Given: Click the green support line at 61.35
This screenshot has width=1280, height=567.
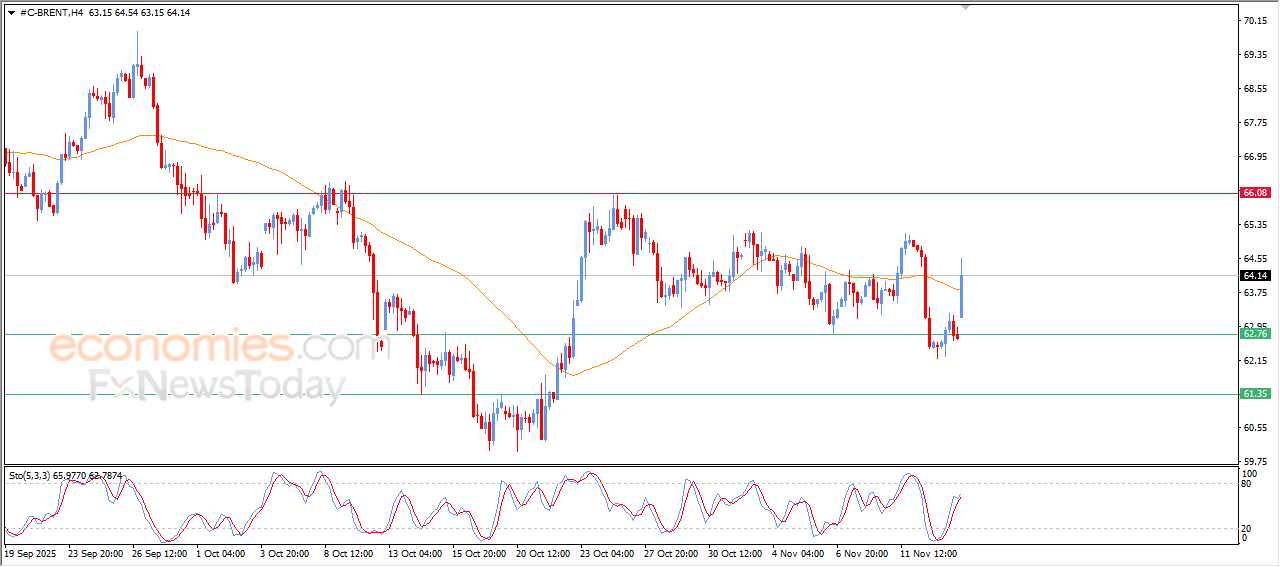Looking at the screenshot, I should coord(700,394).
